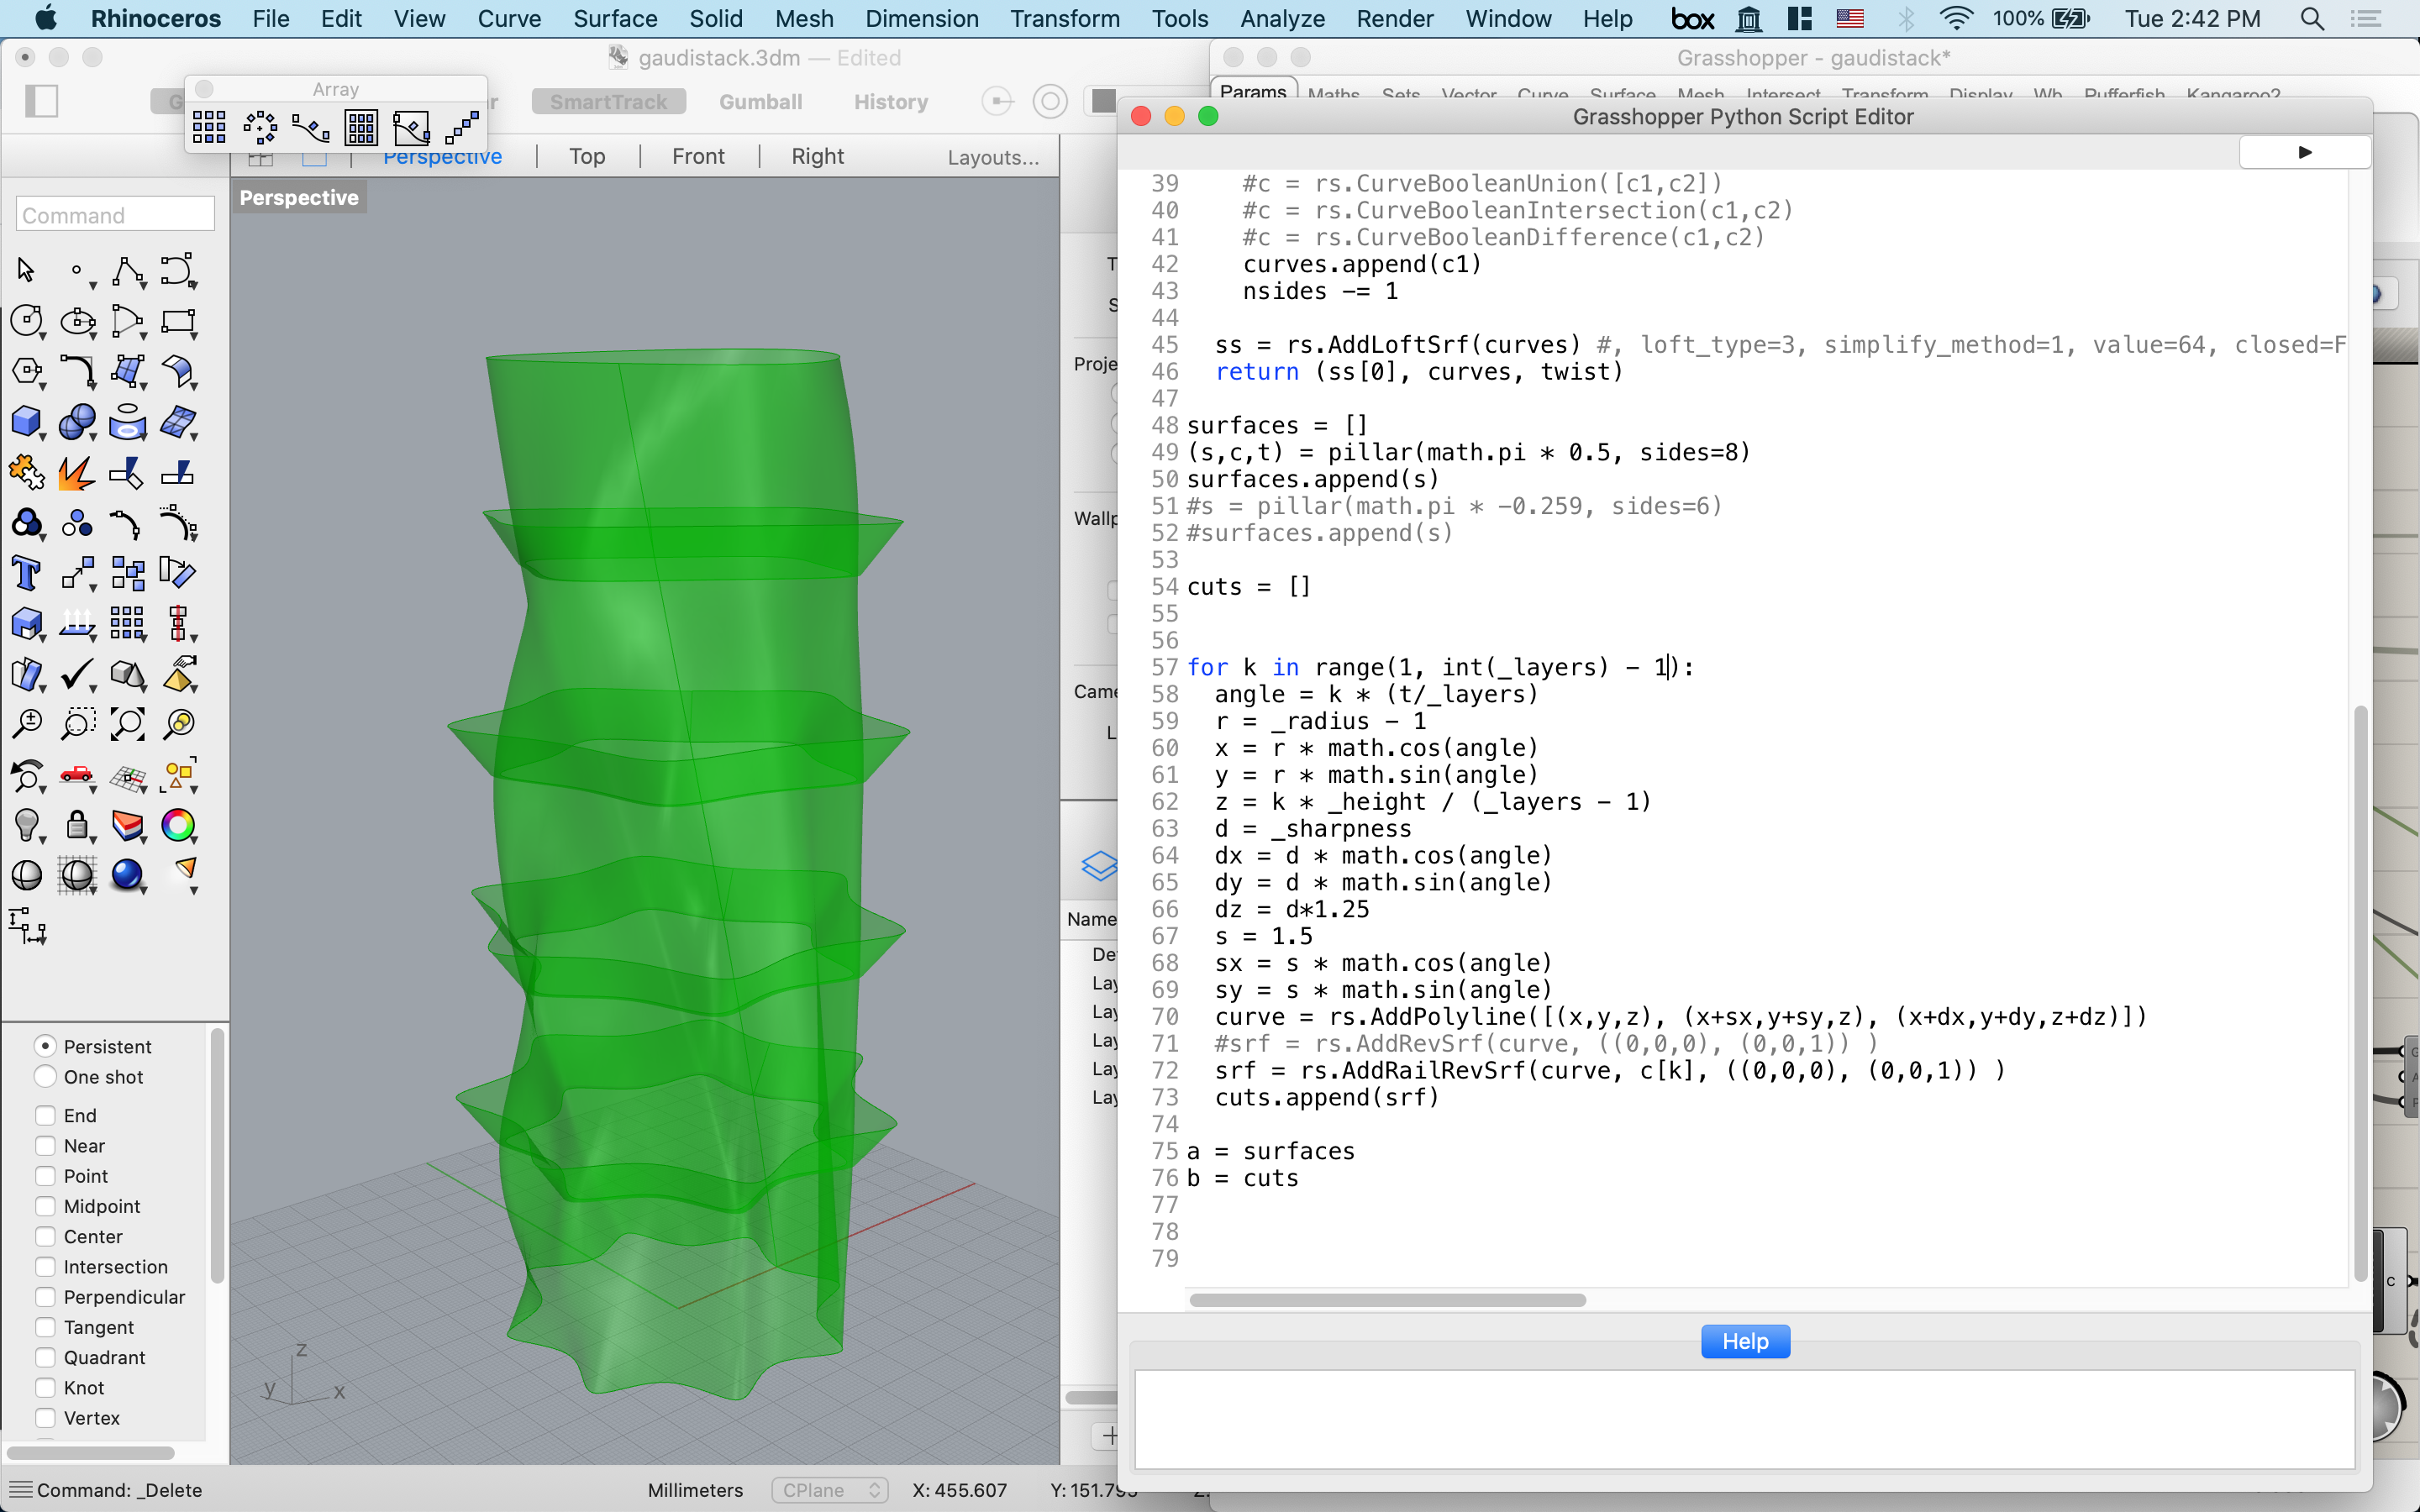2420x1512 pixels.
Task: Click the SmartTrack toggle button
Action: 608,101
